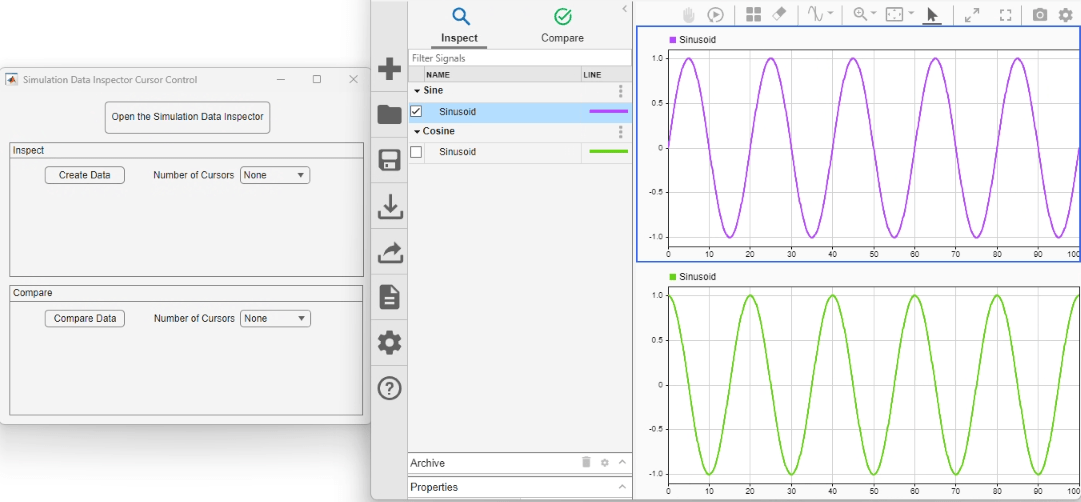Click the export share arrow icon

(389, 253)
